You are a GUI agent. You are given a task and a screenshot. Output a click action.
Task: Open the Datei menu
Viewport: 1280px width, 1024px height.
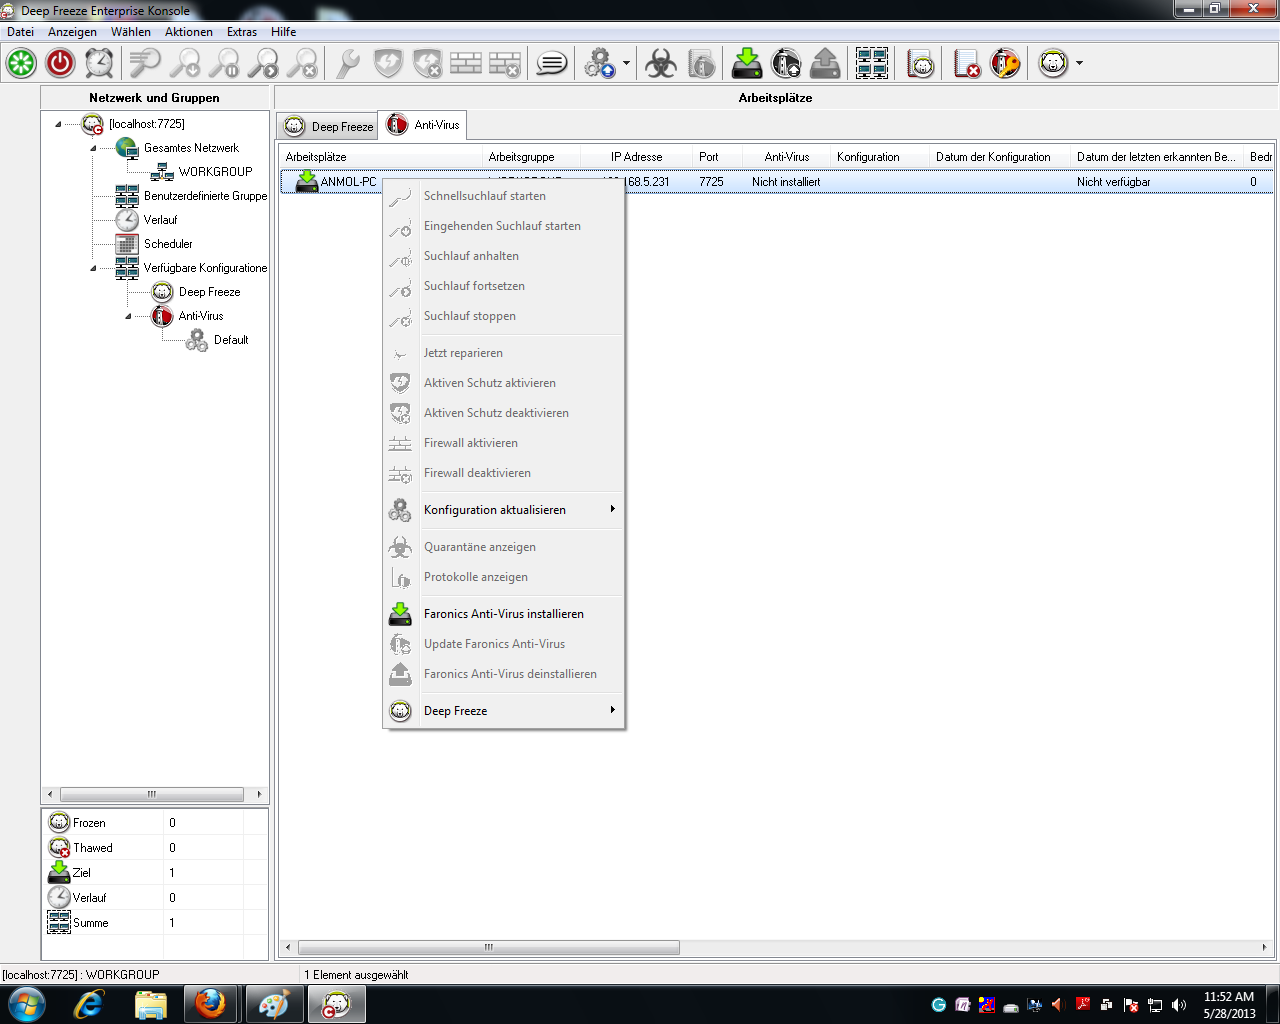[x=20, y=32]
